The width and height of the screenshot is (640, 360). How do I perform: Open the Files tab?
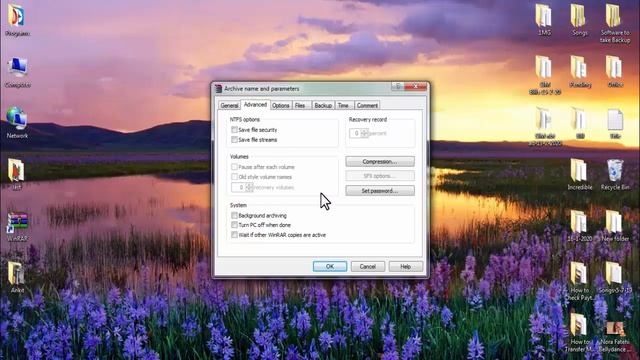coord(301,105)
